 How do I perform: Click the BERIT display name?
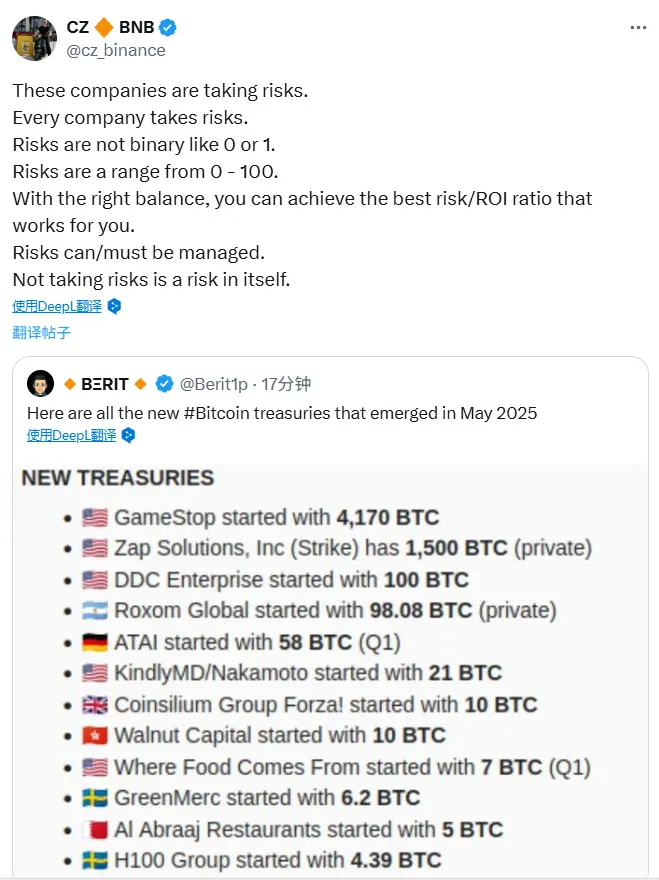(x=105, y=384)
